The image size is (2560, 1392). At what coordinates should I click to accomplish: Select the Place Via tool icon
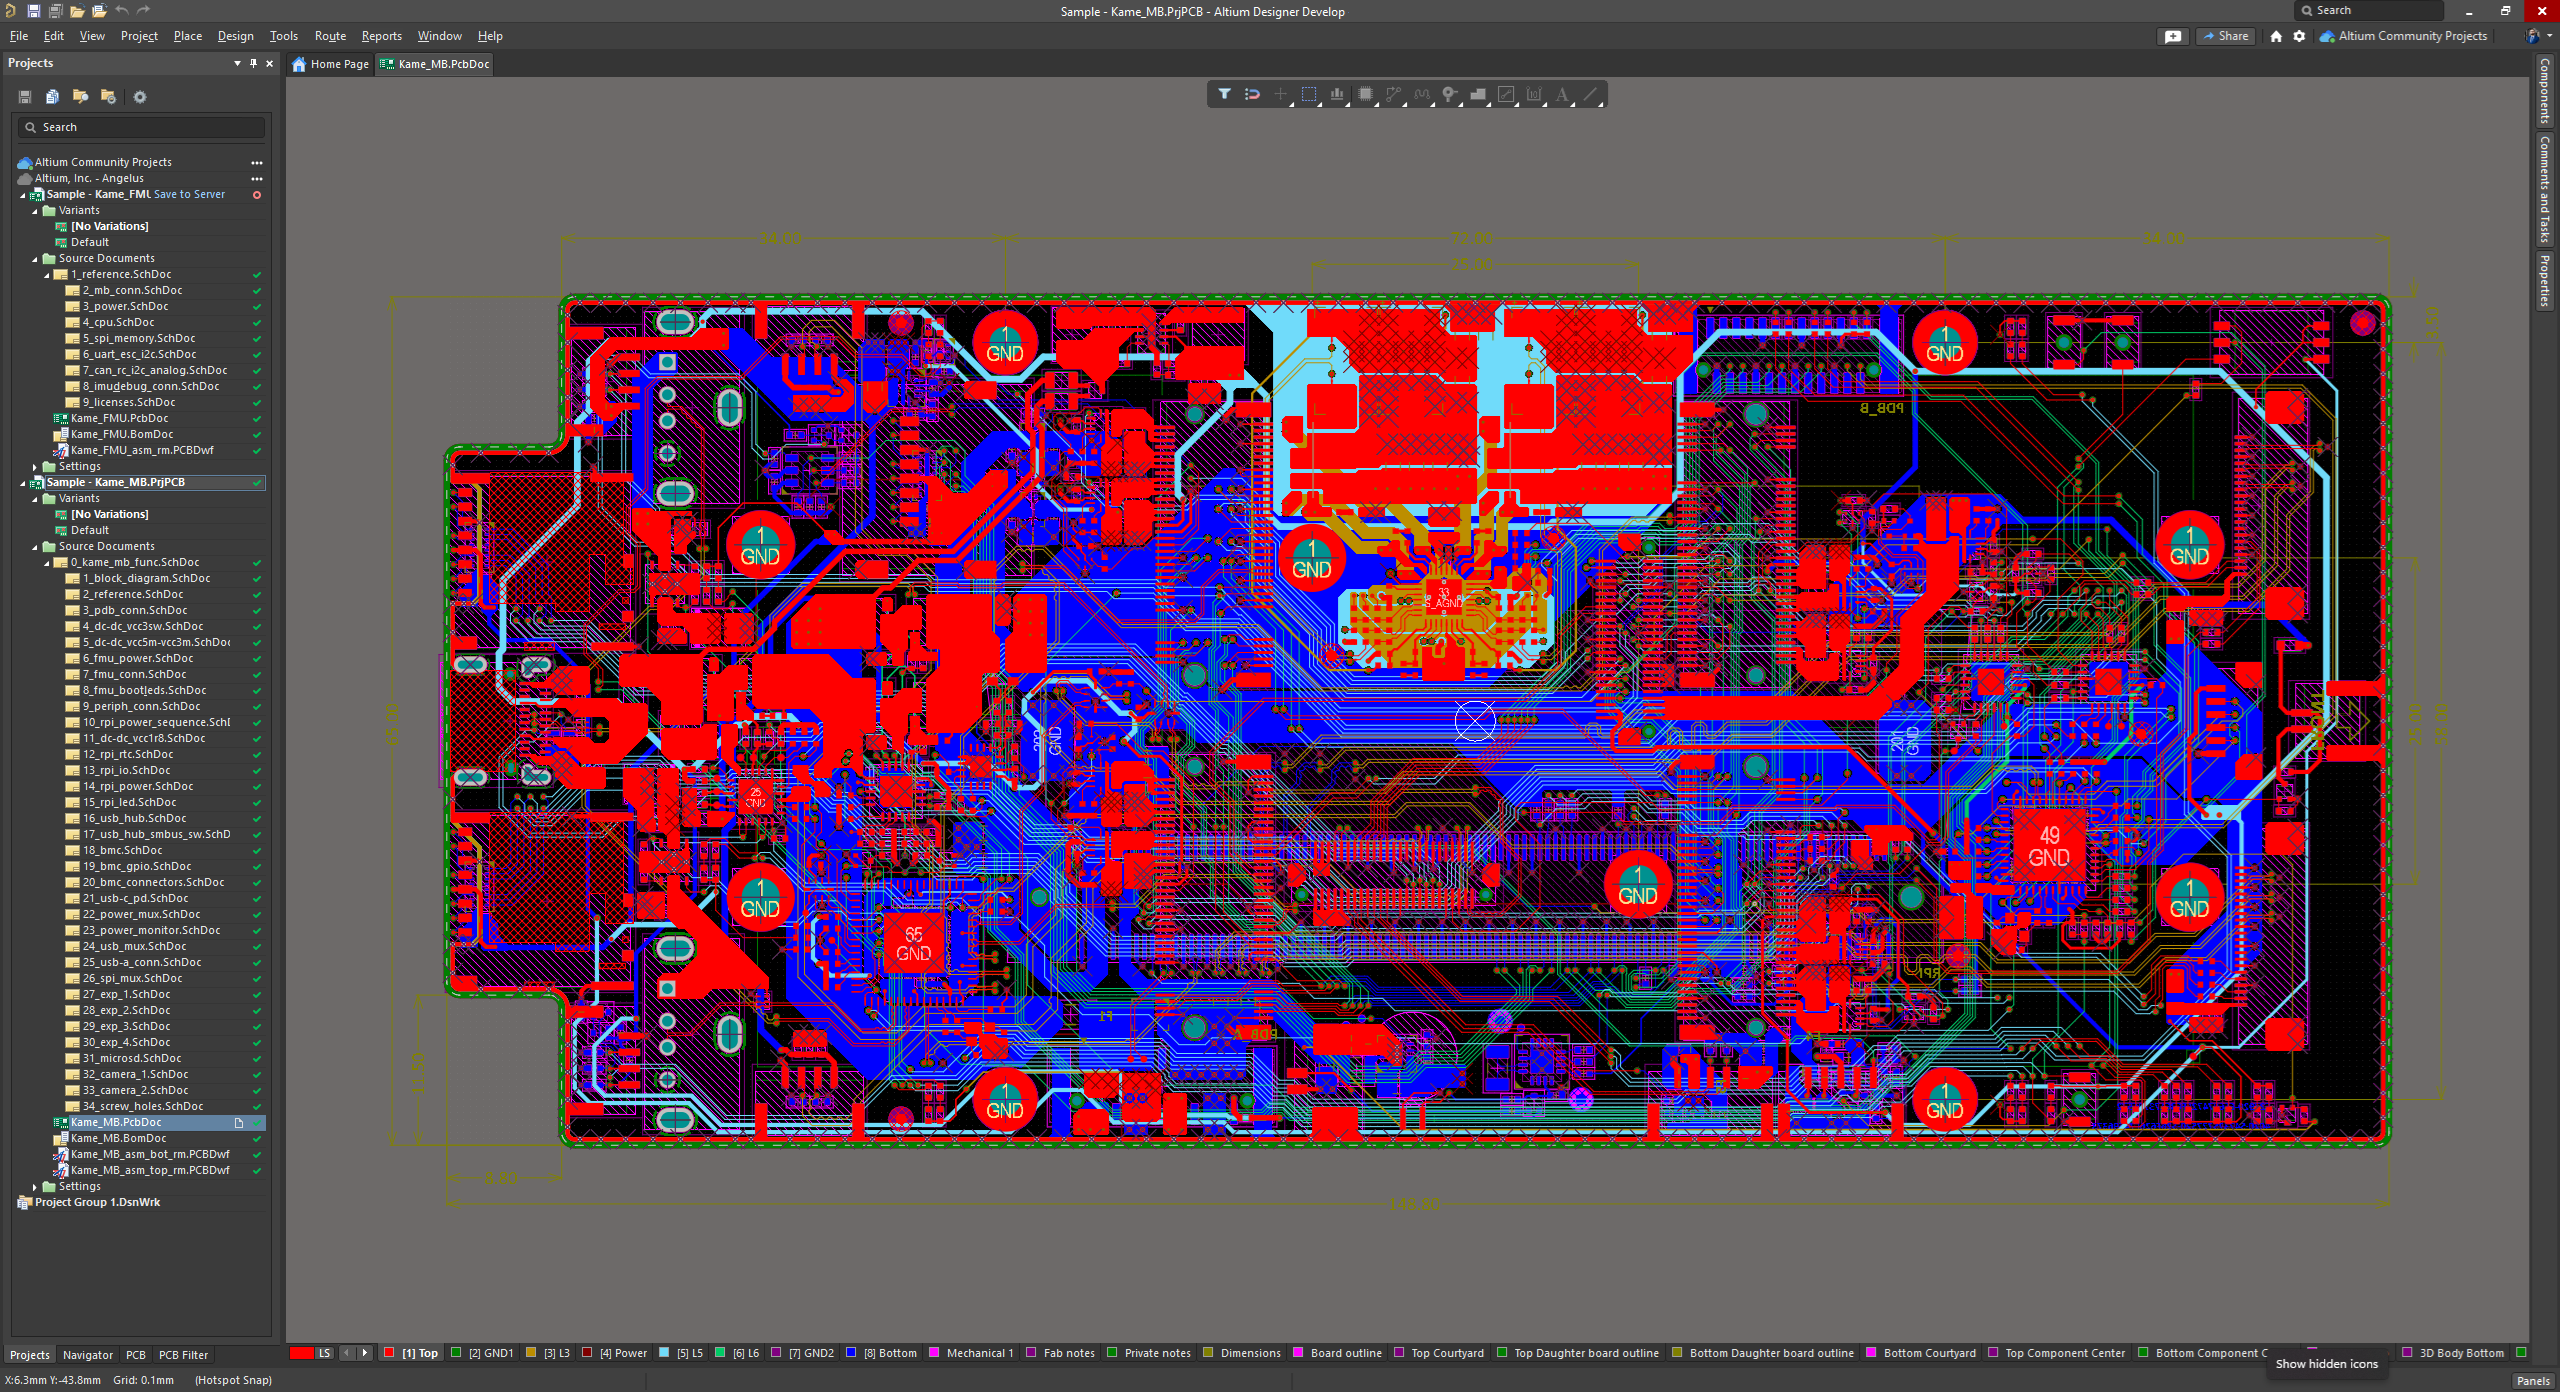click(x=1449, y=94)
